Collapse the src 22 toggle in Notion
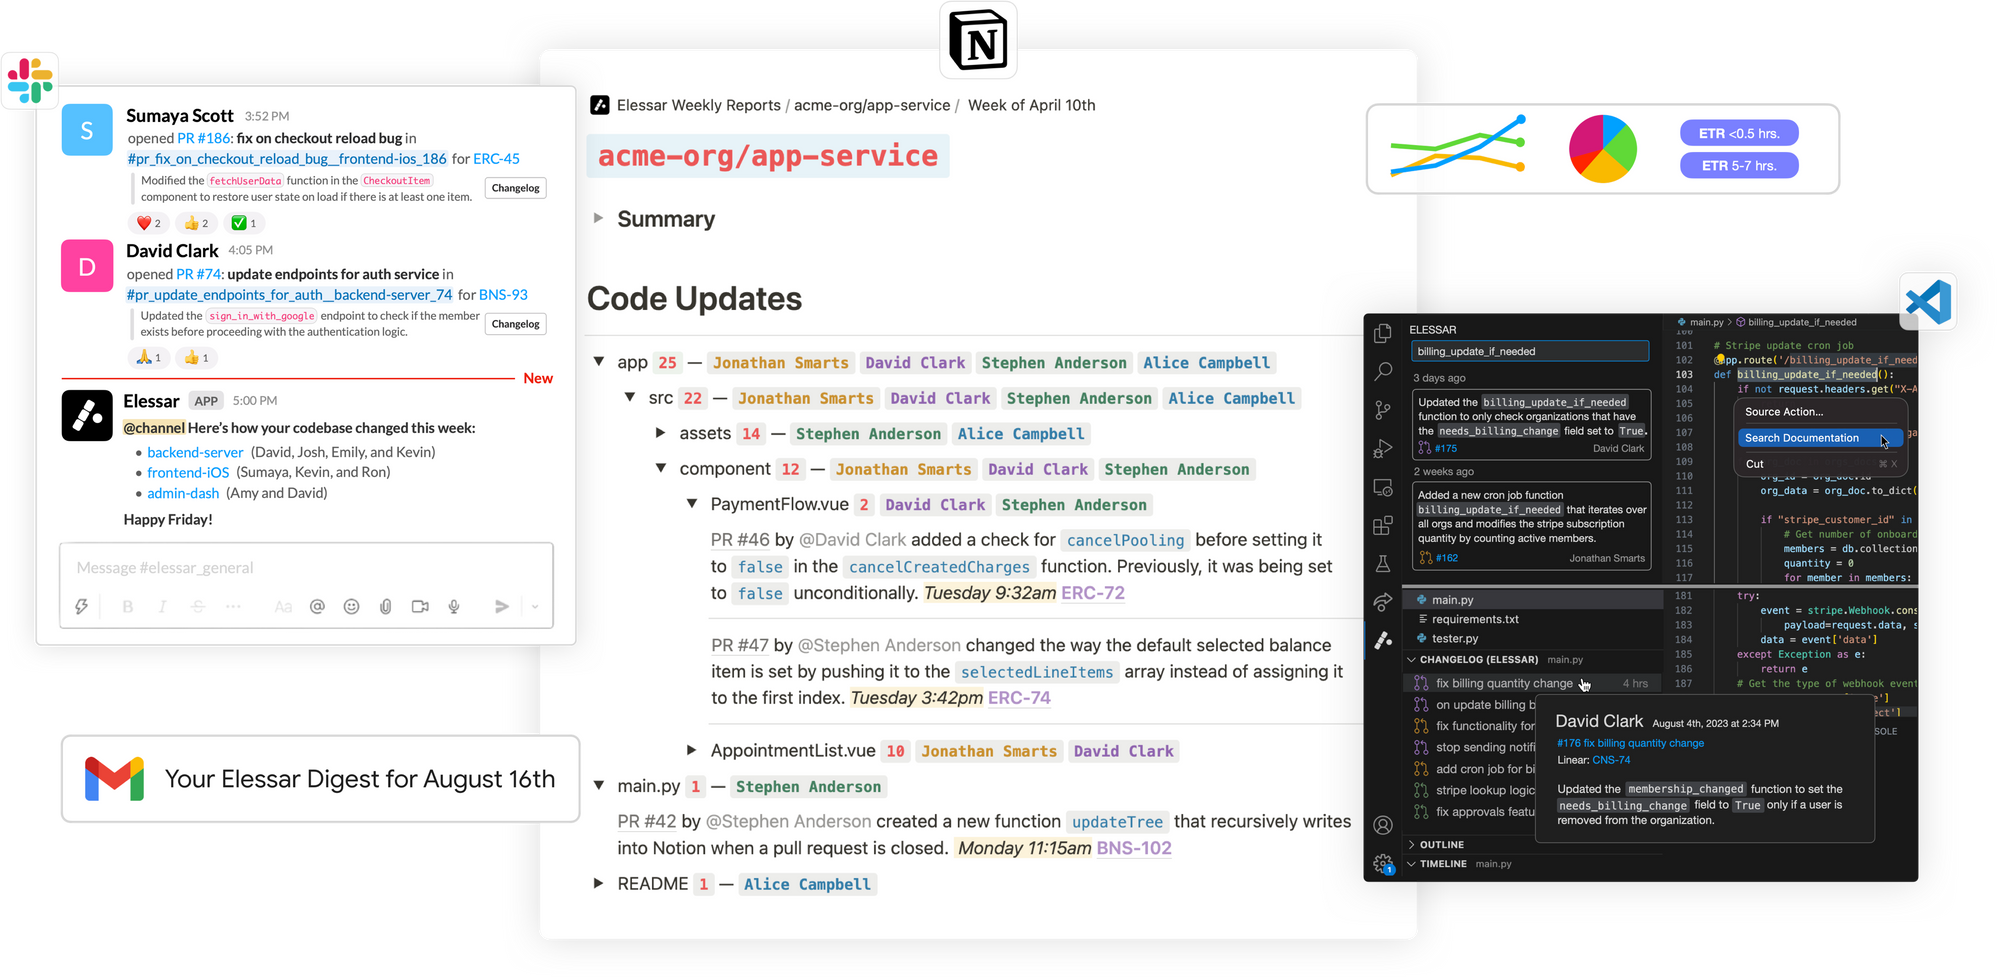Screen dimensions: 2000x978 point(630,398)
